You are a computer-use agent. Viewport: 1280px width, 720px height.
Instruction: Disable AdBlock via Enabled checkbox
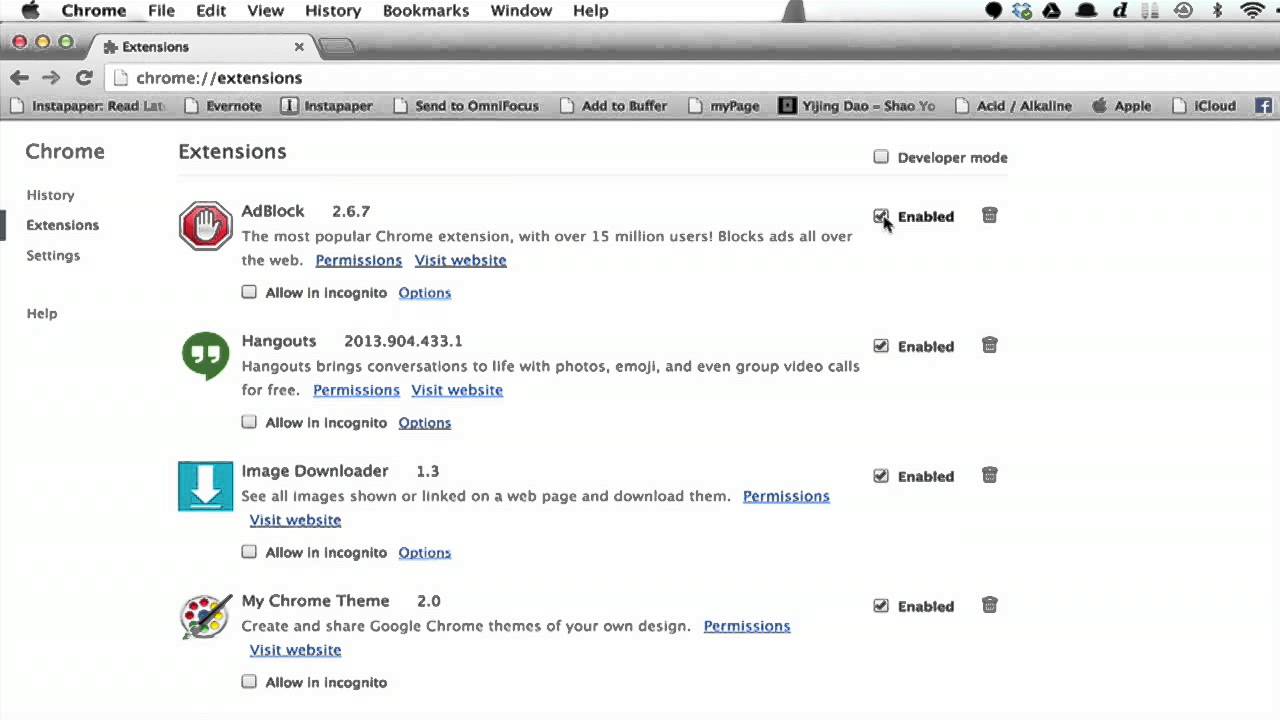coord(881,216)
